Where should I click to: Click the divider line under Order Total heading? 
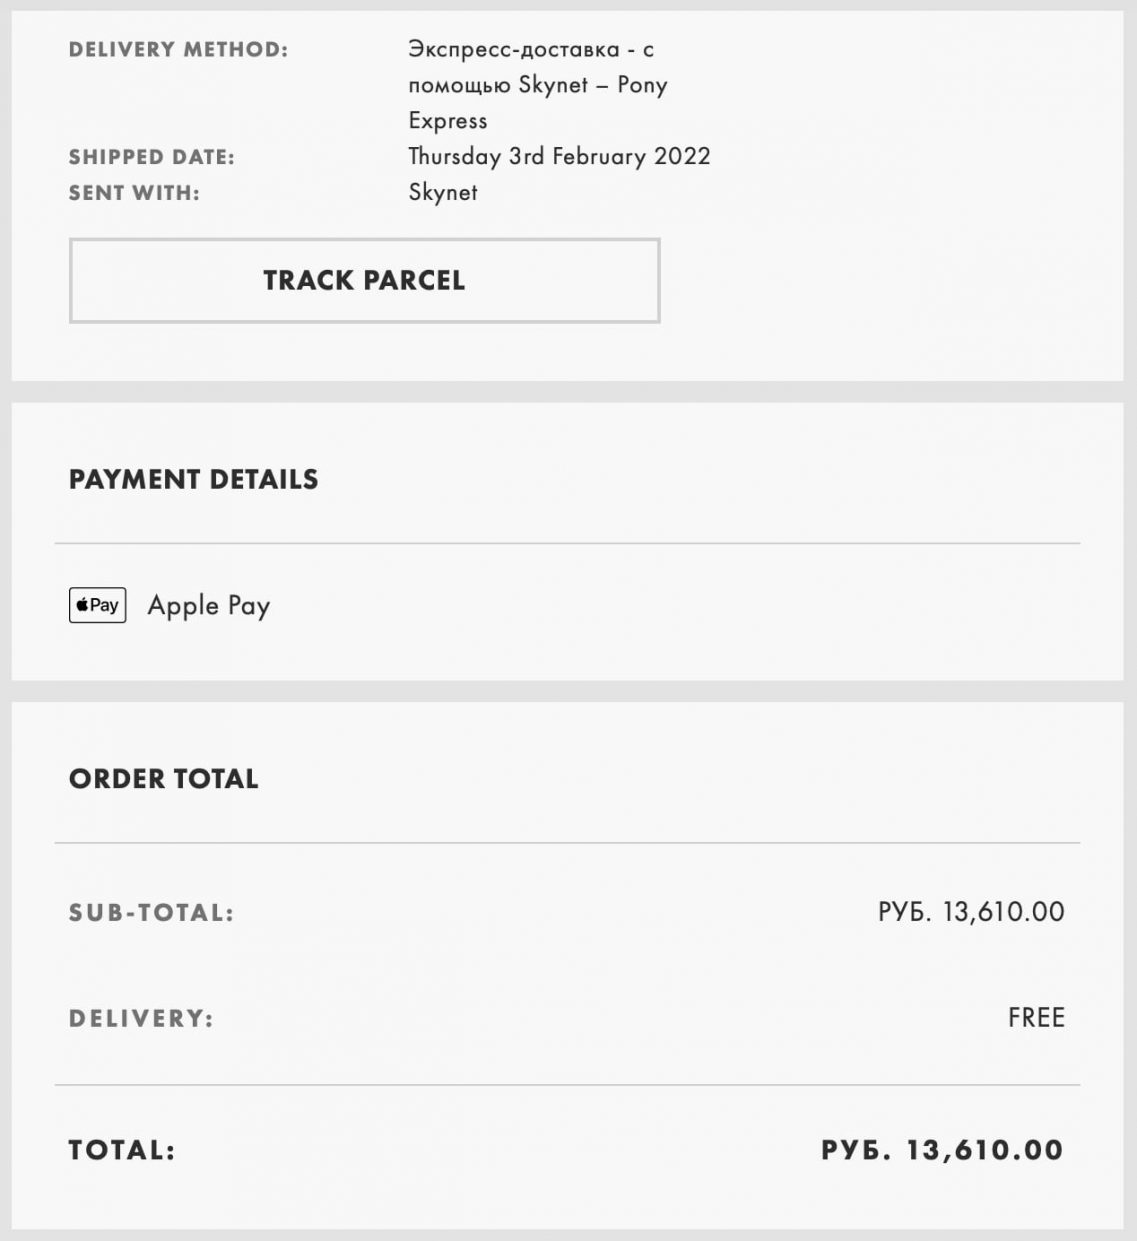pos(567,843)
